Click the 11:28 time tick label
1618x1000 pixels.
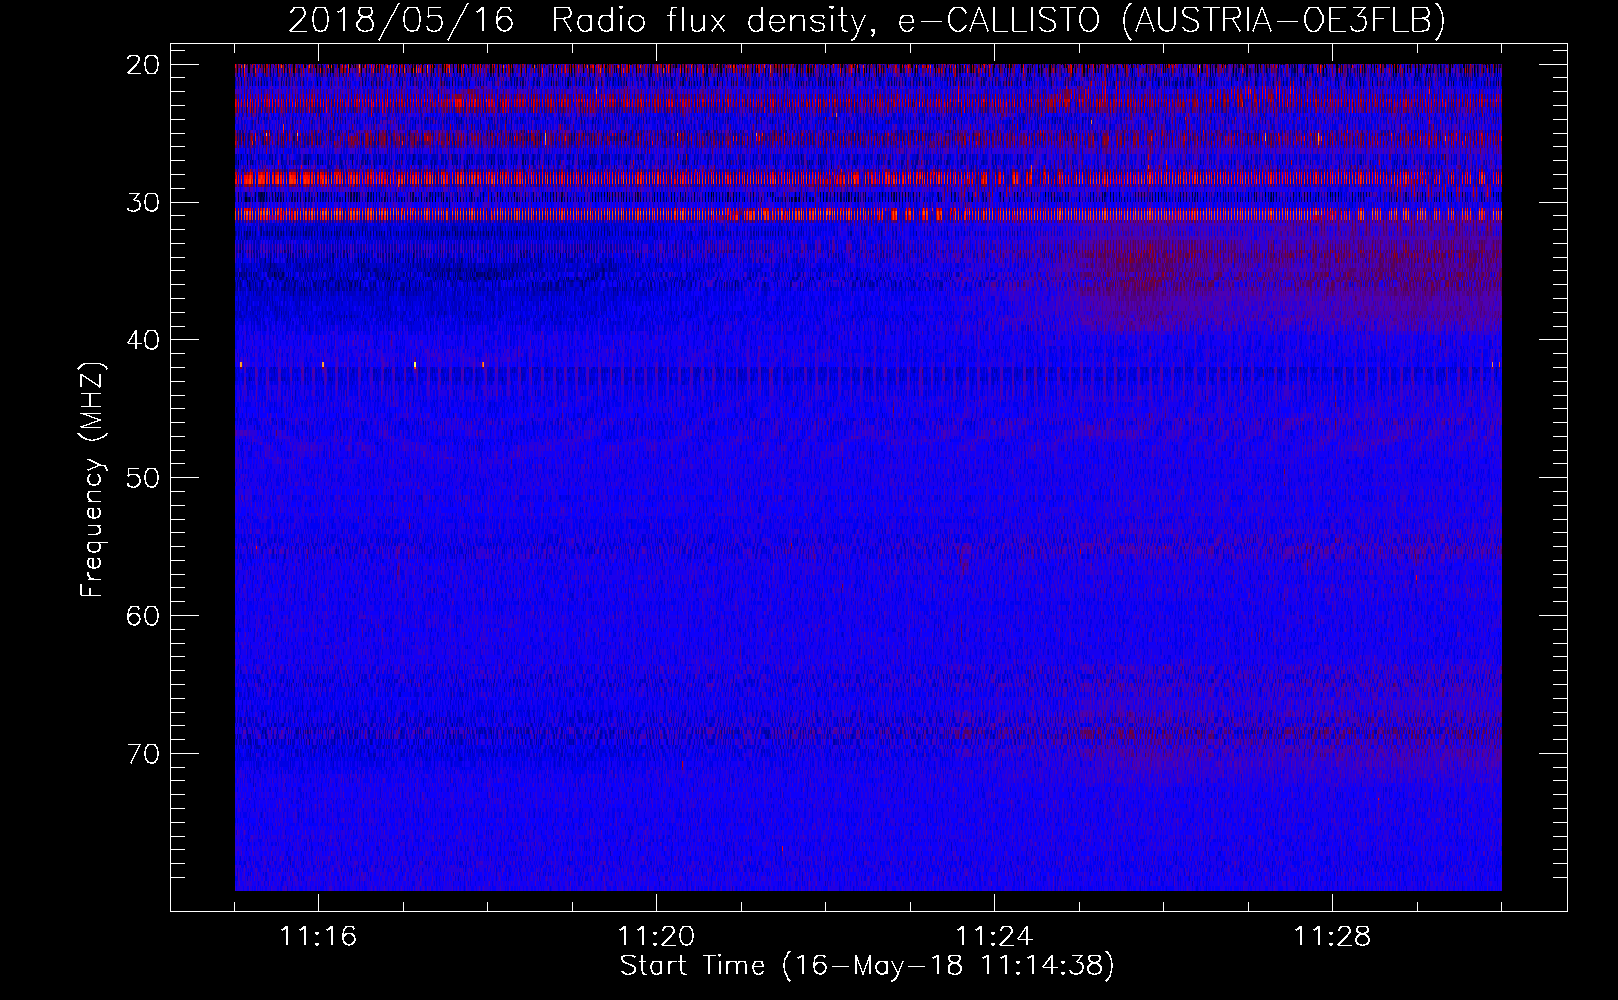click(x=1333, y=937)
